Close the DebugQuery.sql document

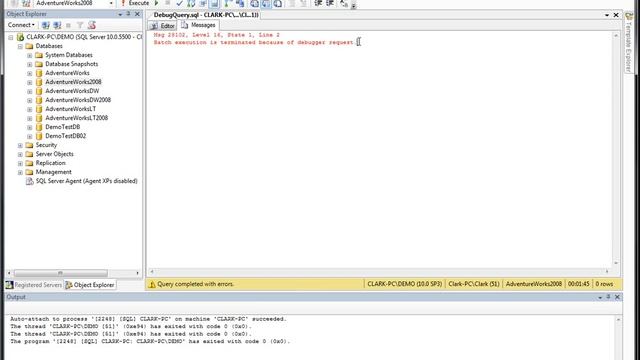pos(616,15)
